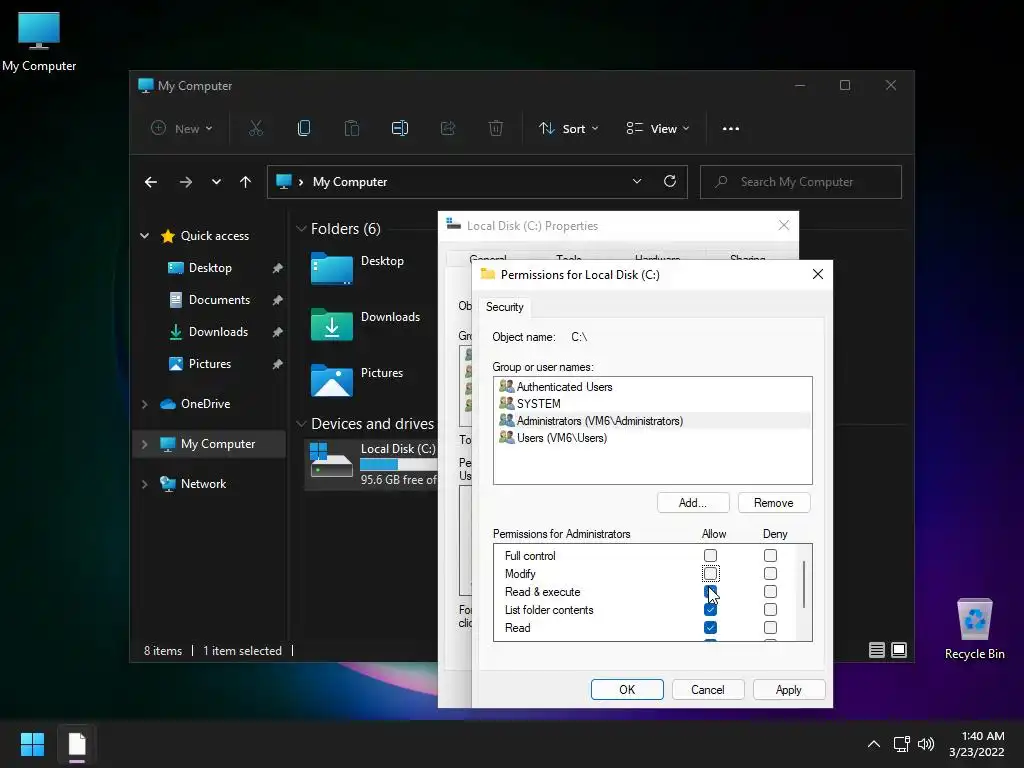
Task: Click the file app icon on taskbar
Action: click(77, 744)
